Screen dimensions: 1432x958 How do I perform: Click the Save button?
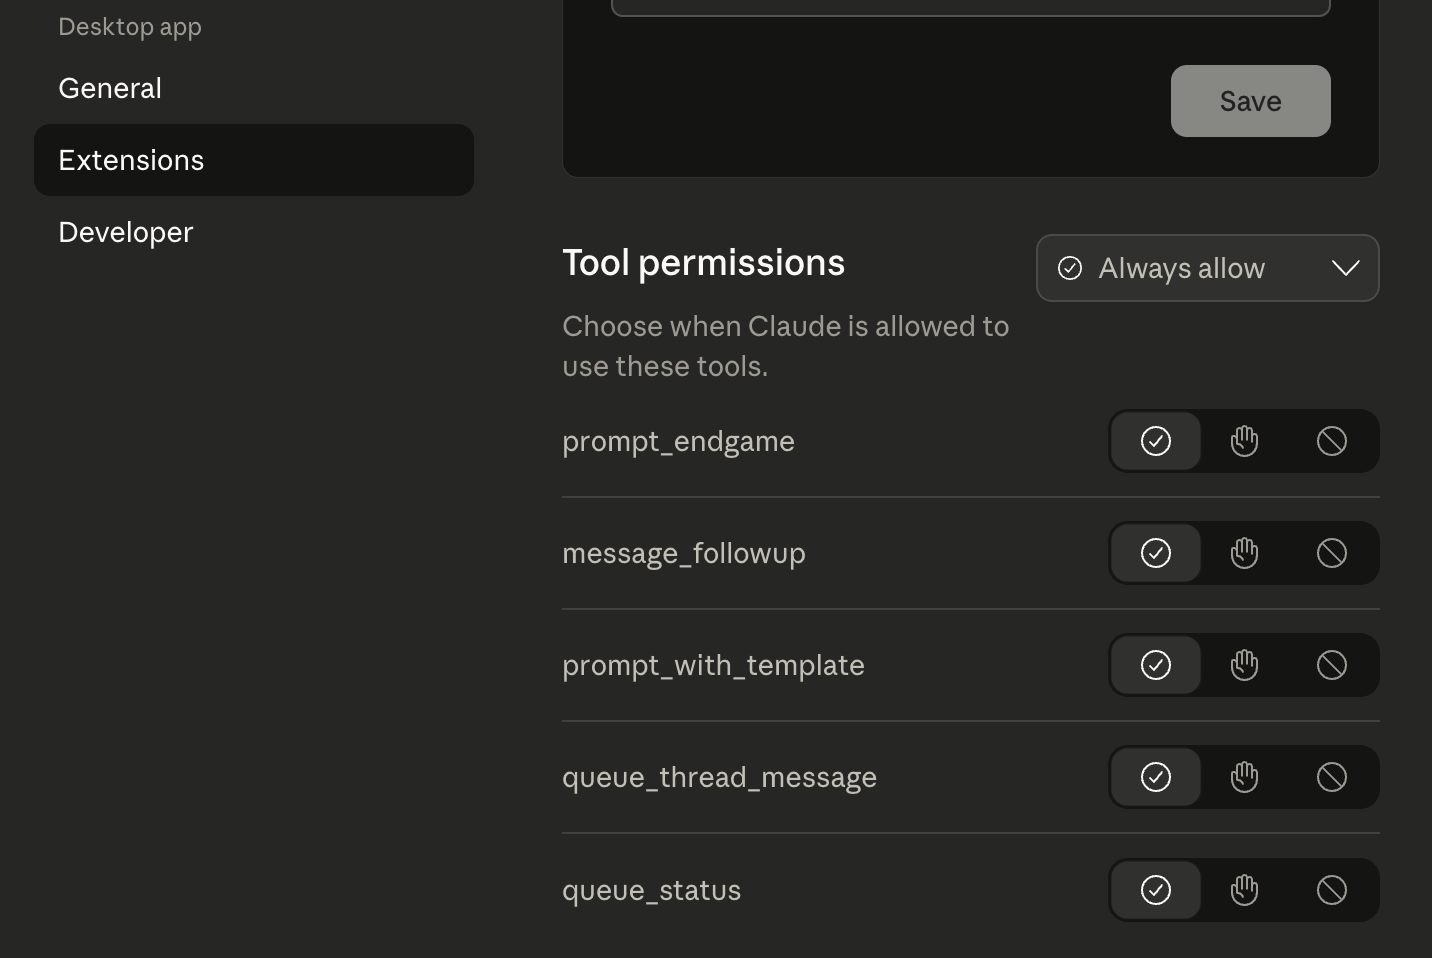point(1250,101)
